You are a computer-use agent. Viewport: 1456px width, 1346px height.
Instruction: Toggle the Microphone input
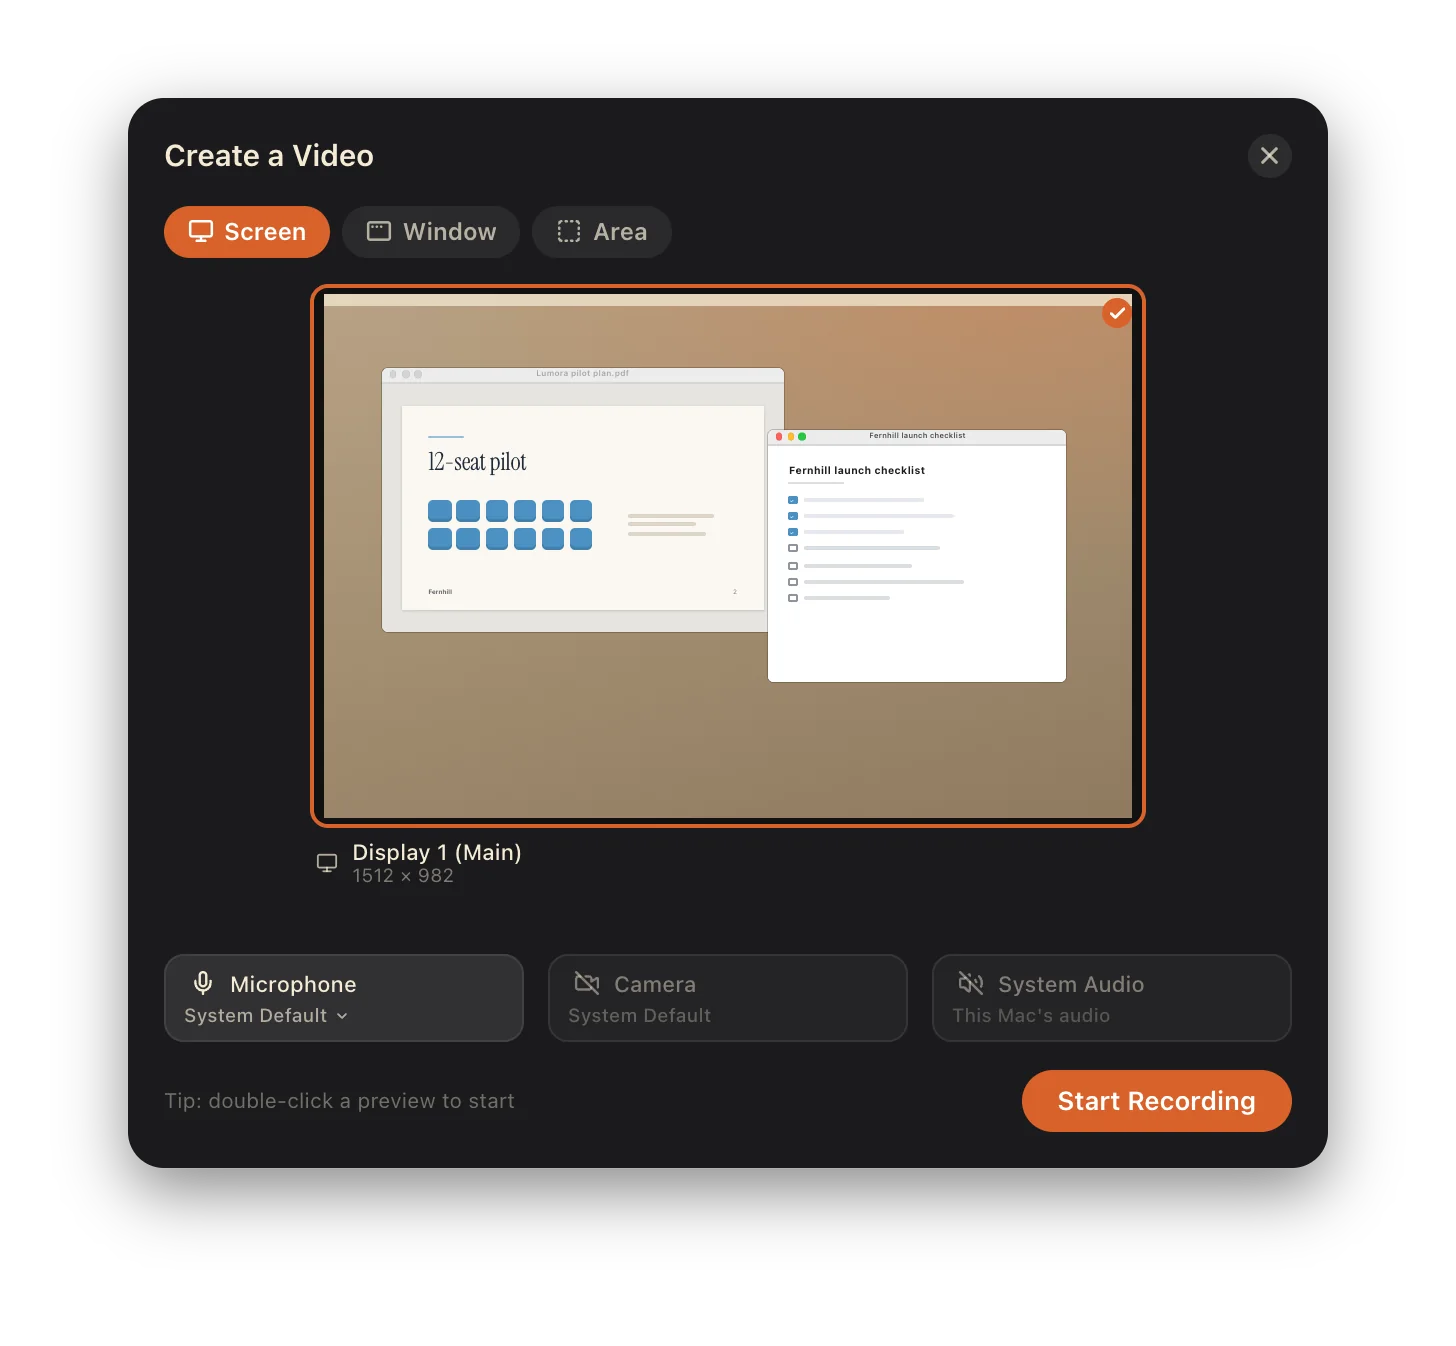click(x=344, y=998)
